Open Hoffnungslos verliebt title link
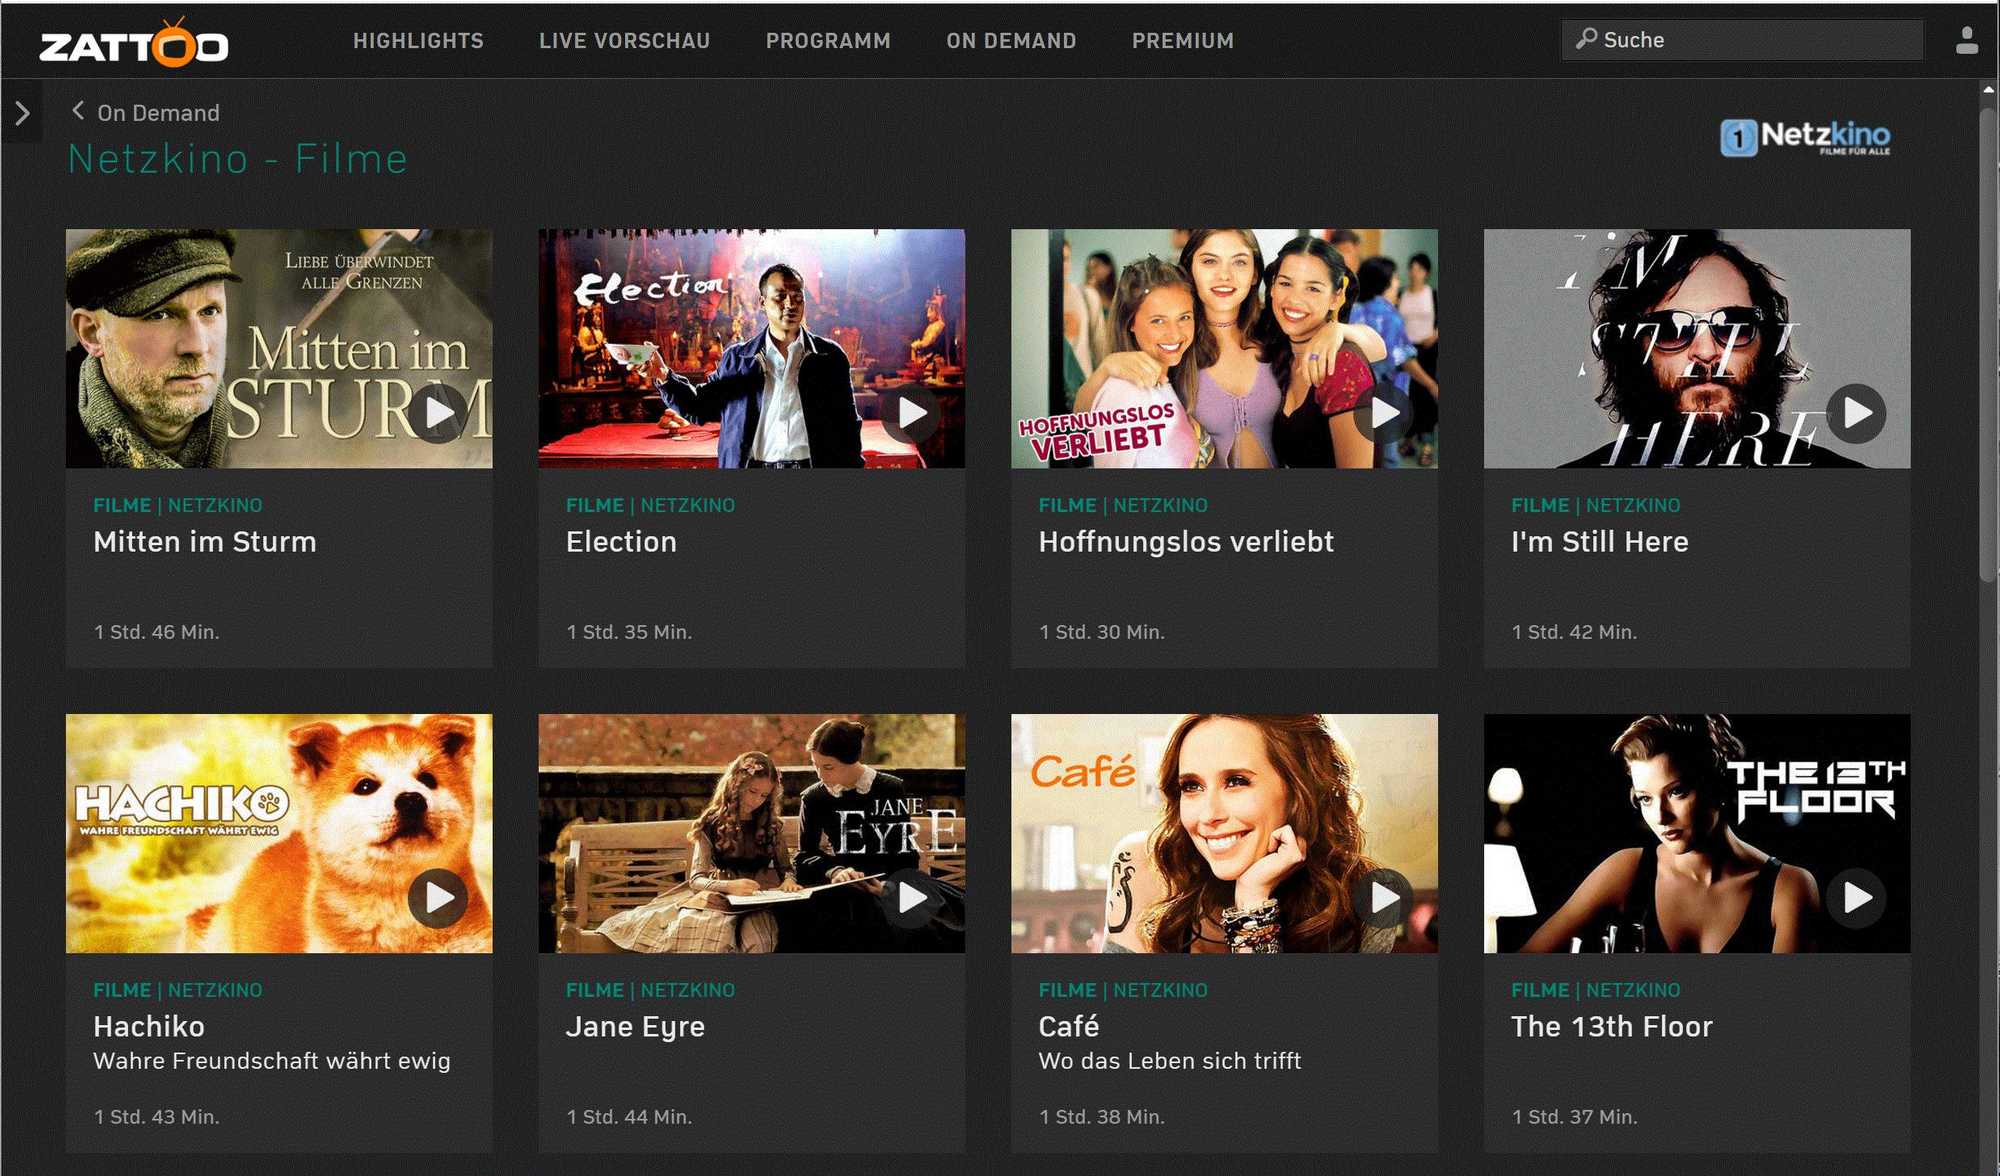 pyautogui.click(x=1186, y=542)
